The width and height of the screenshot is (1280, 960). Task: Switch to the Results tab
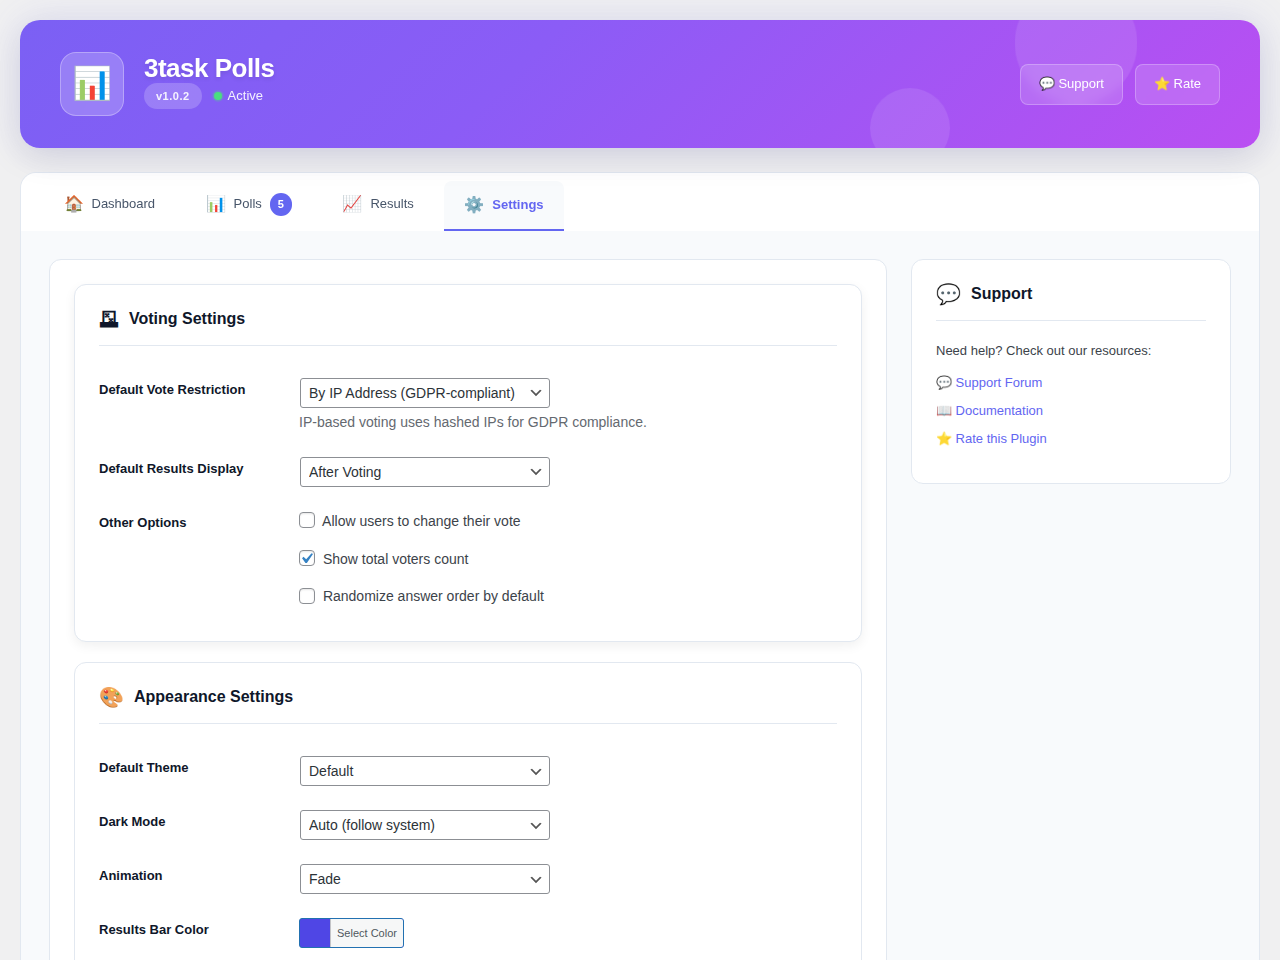[x=378, y=204]
